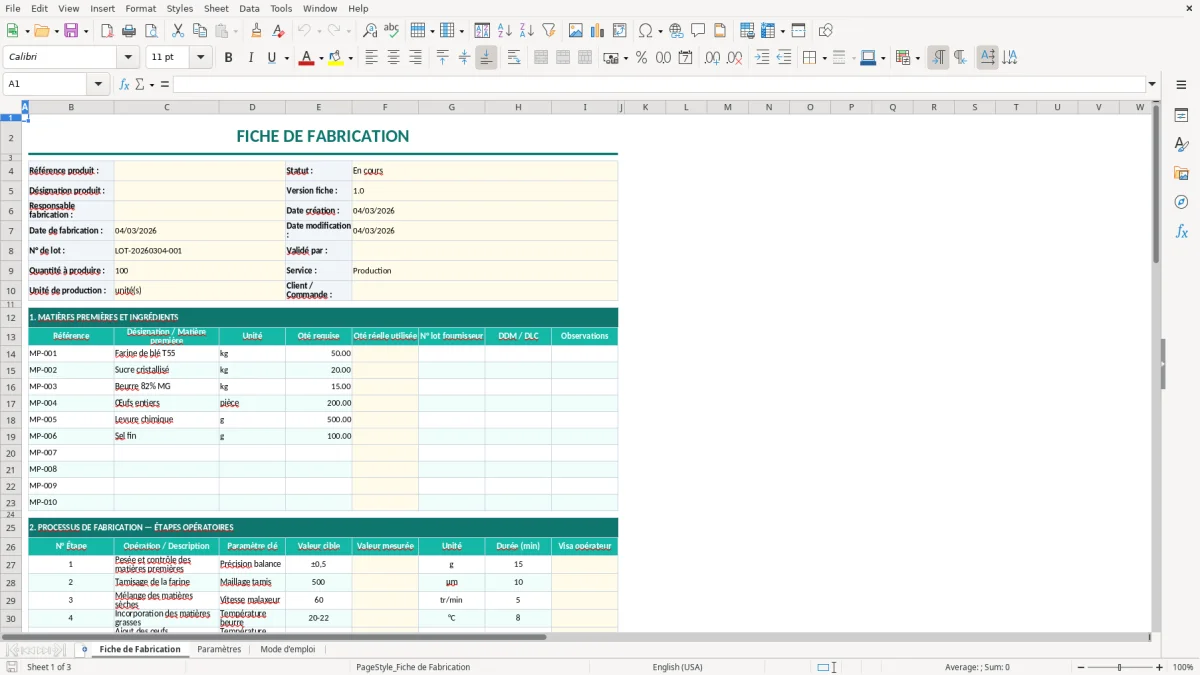This screenshot has height=675, width=1200.
Task: Apply the yellow background color
Action: pos(336,58)
